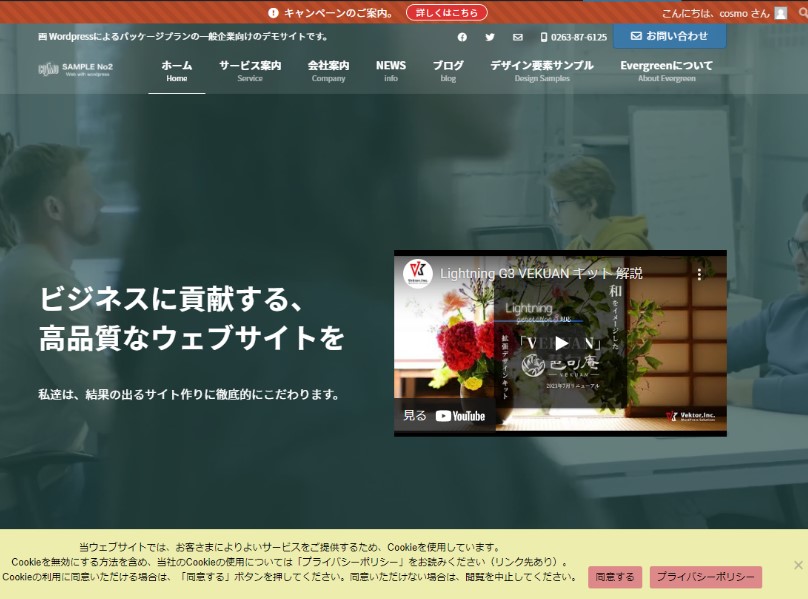This screenshot has height=599, width=808.
Task: Click the Evergreenについて menu item
Action: 666,71
